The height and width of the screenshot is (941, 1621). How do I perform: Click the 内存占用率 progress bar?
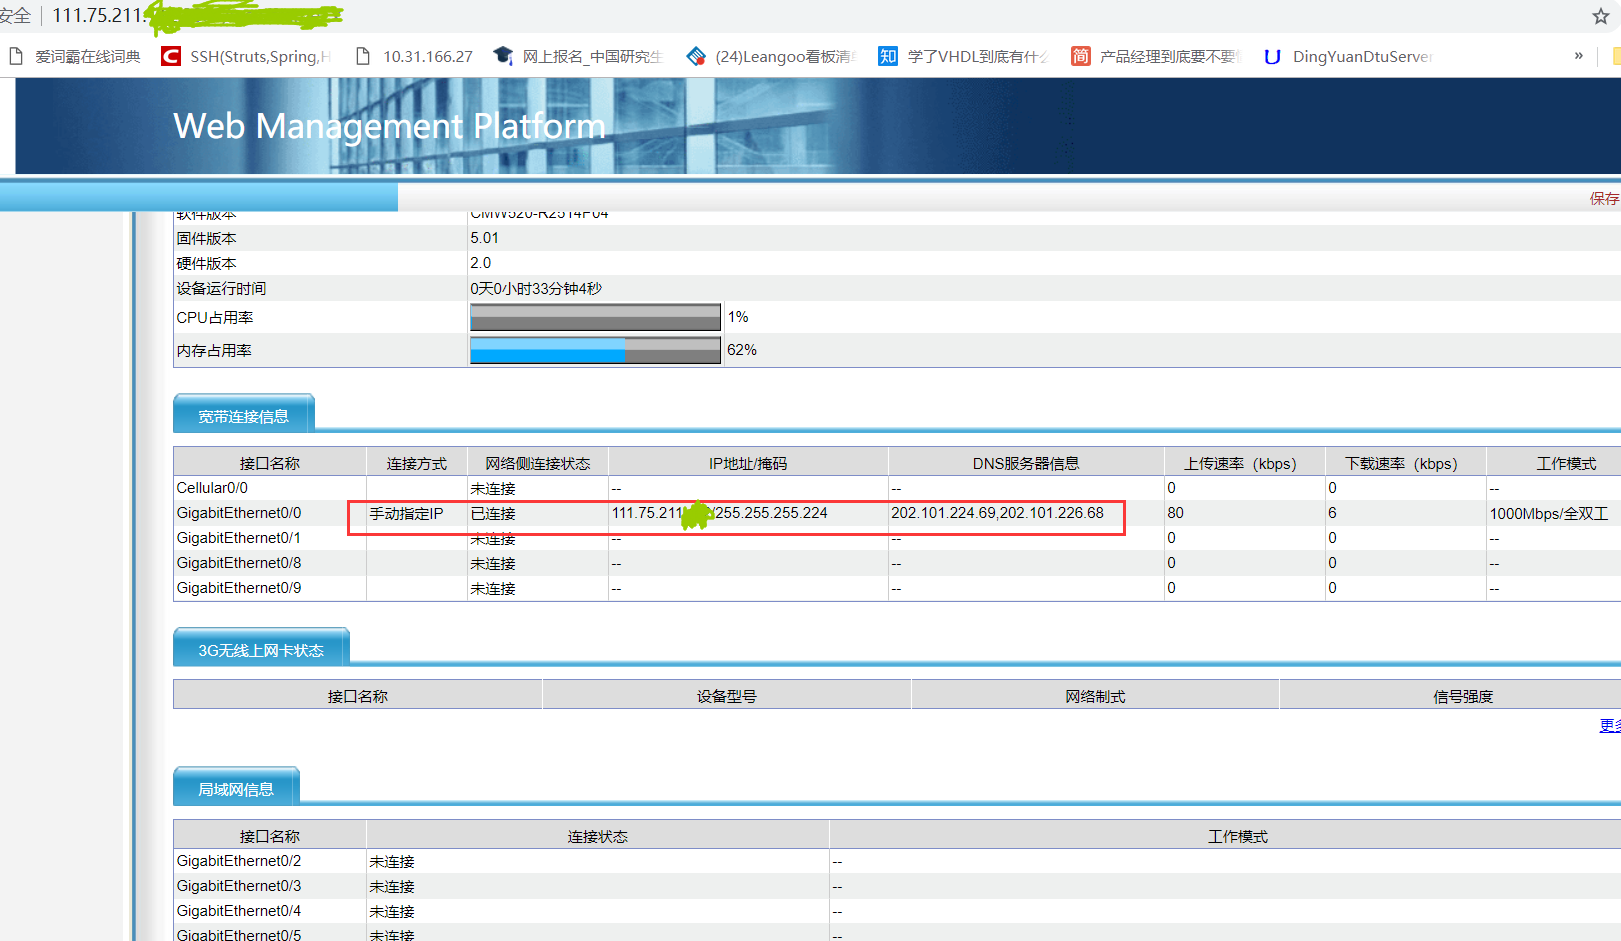click(x=595, y=350)
